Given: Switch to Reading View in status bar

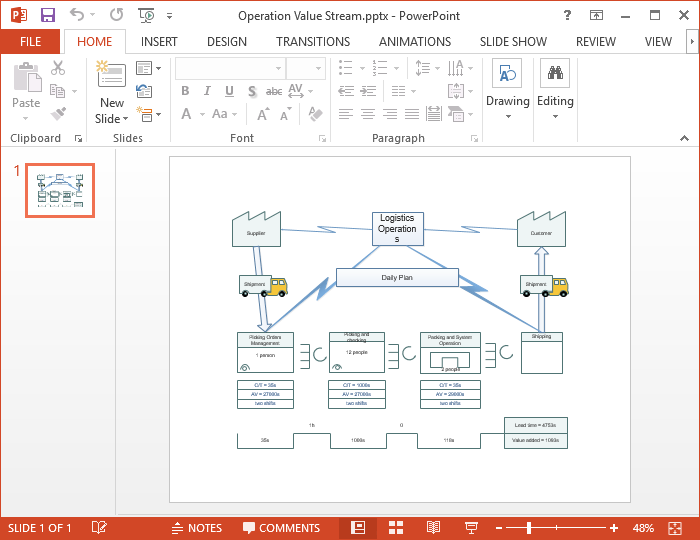Looking at the screenshot, I should click(433, 528).
